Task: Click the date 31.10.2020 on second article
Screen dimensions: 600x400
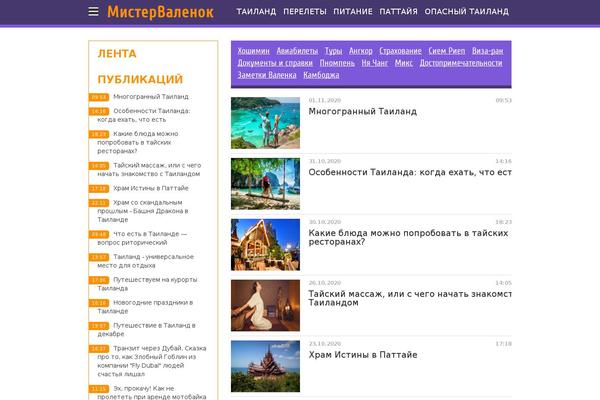Action: tap(324, 161)
